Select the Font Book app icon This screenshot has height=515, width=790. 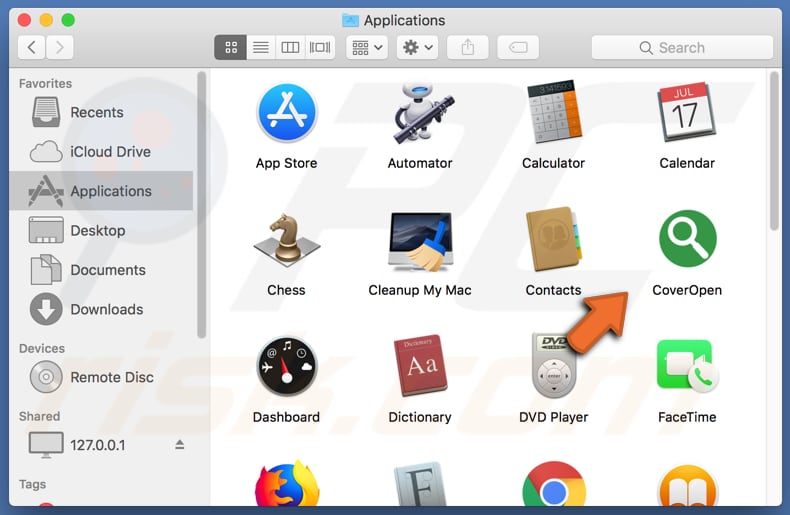tap(420, 485)
